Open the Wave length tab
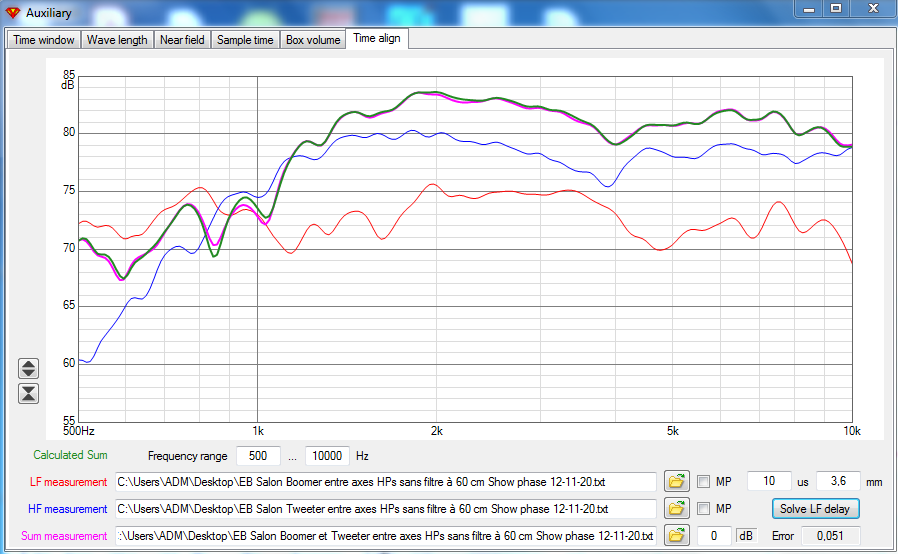Viewport: 898px width, 554px height. click(117, 40)
